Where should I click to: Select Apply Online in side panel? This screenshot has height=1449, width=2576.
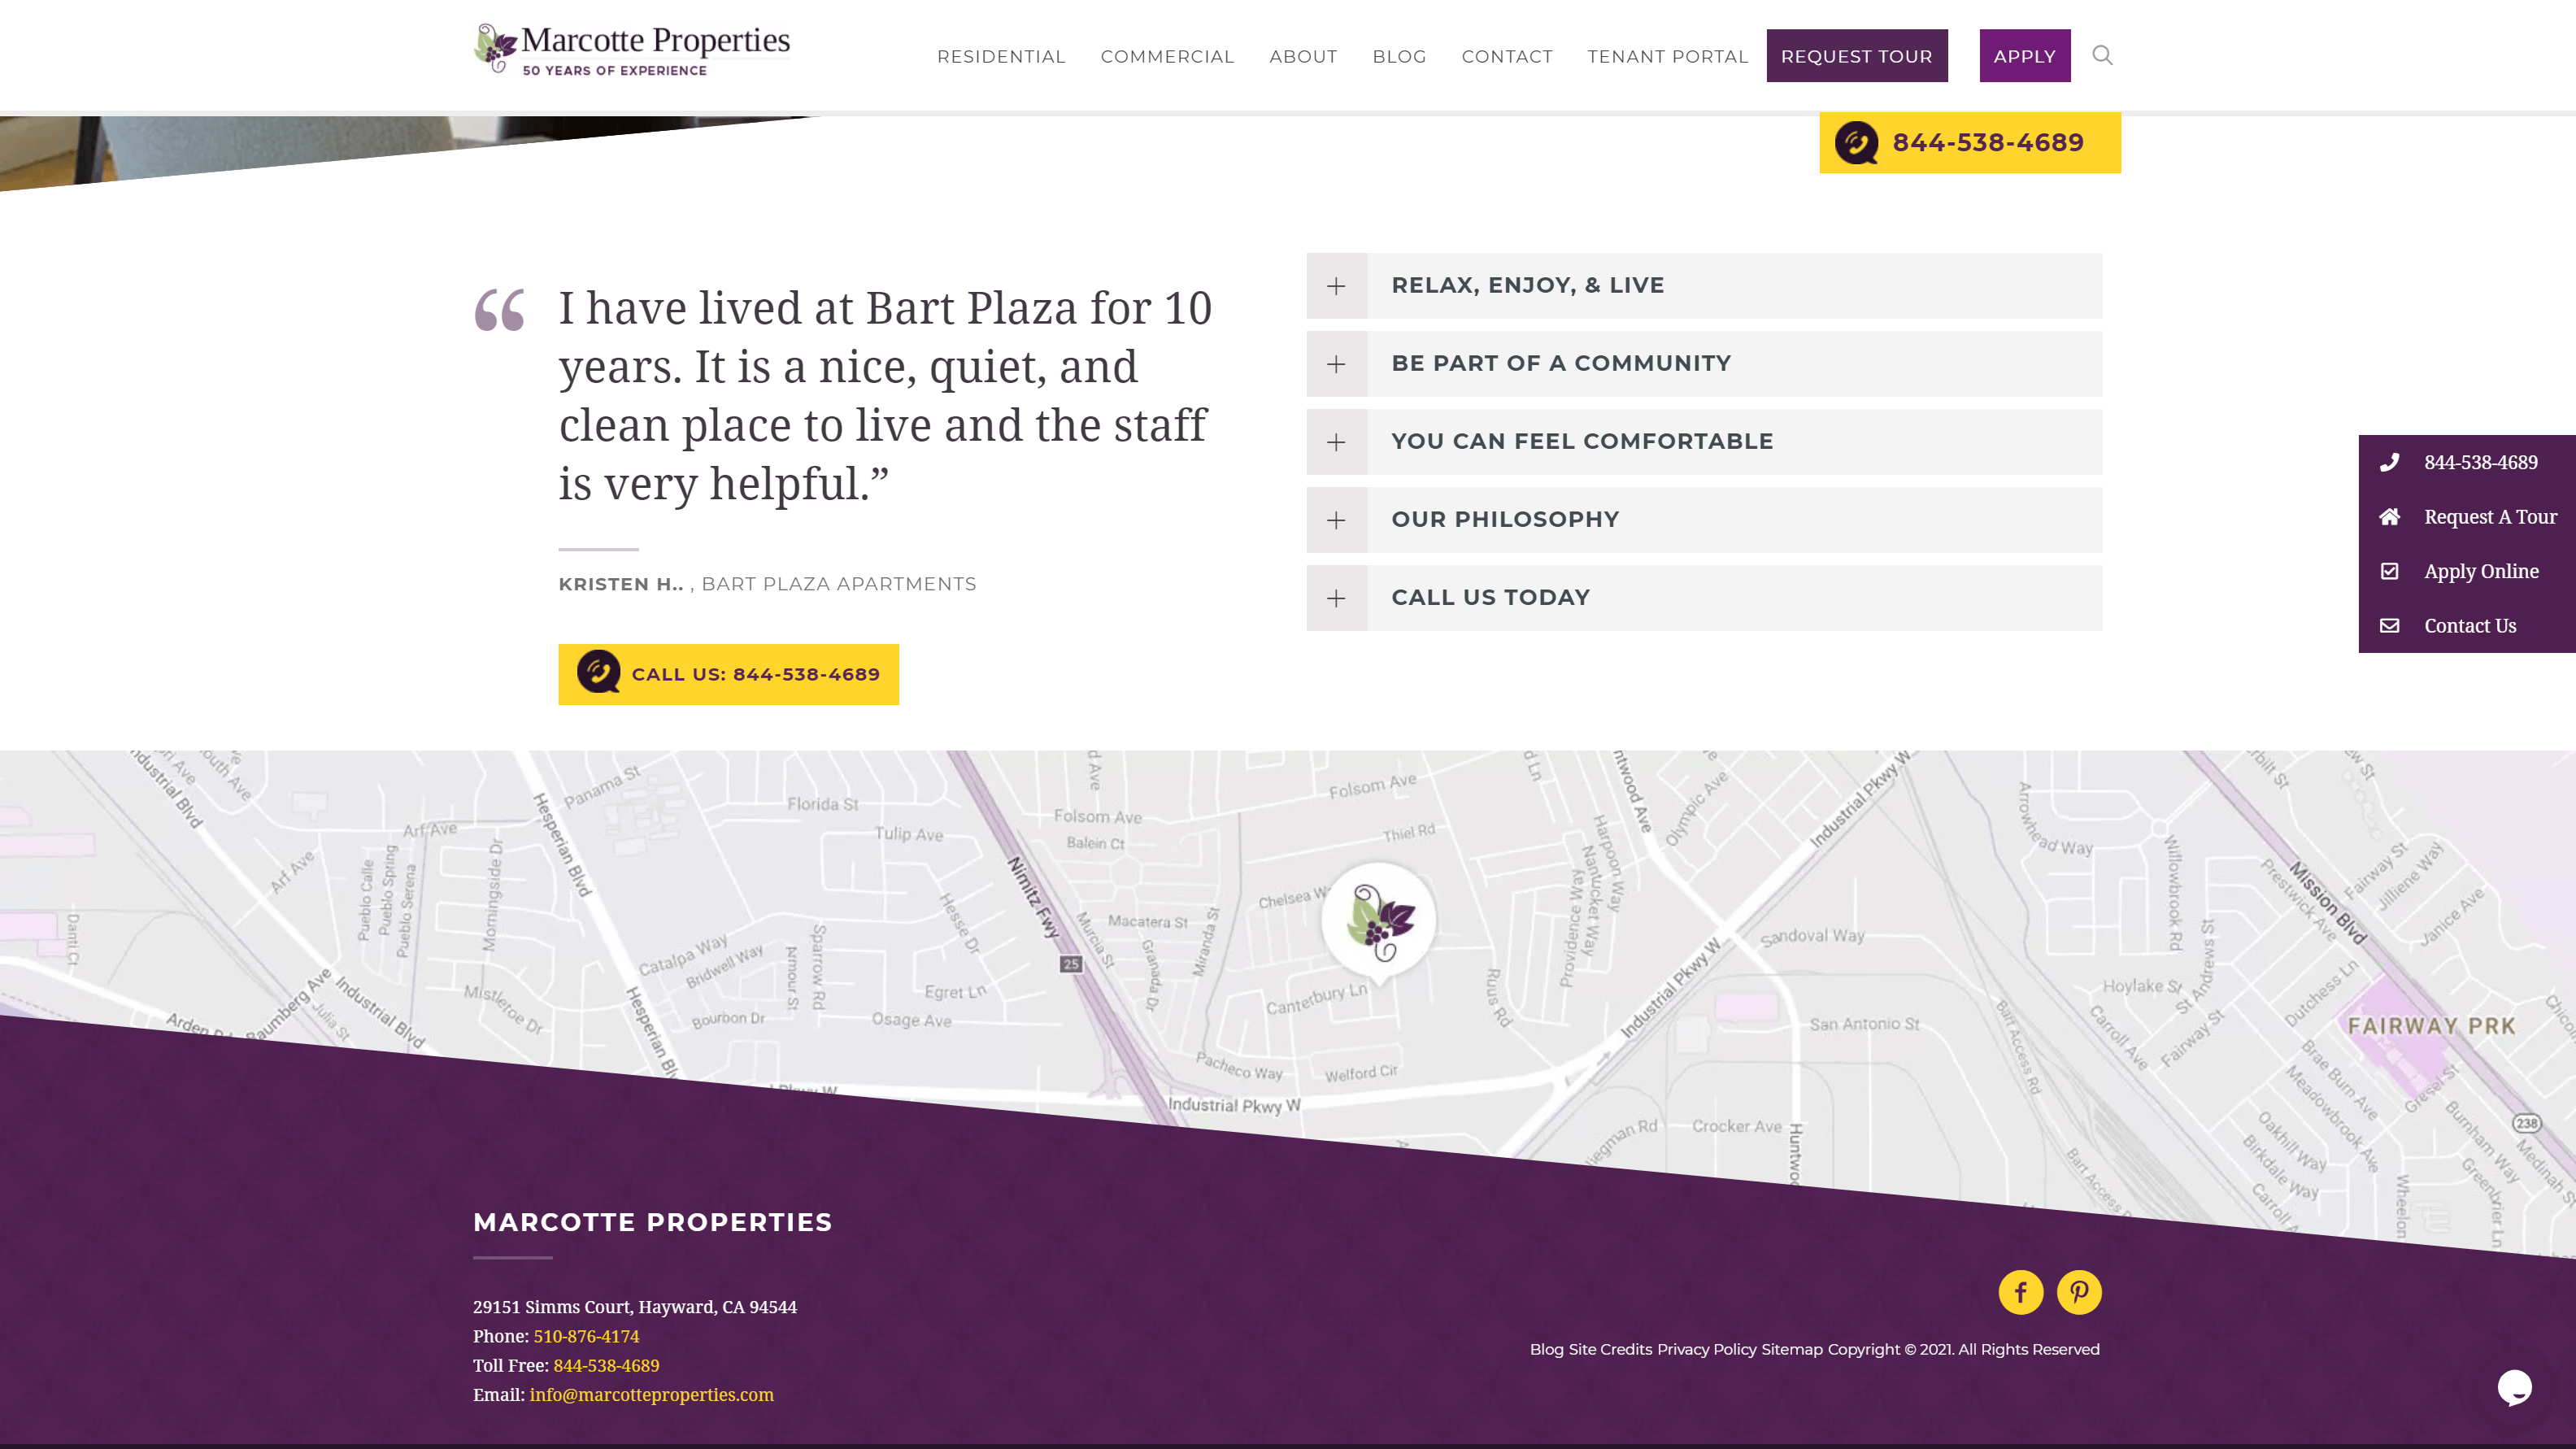pos(2481,571)
